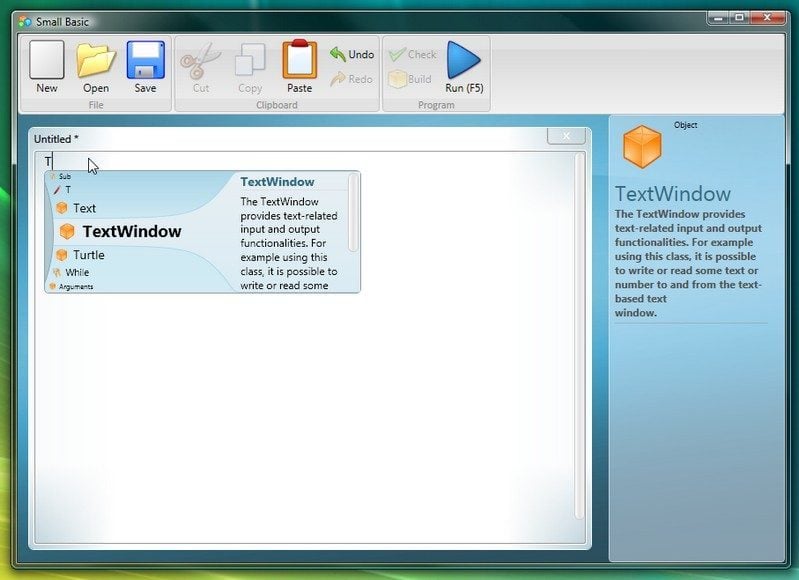The image size is (799, 580).
Task: Create a new file with New icon
Action: tap(46, 60)
